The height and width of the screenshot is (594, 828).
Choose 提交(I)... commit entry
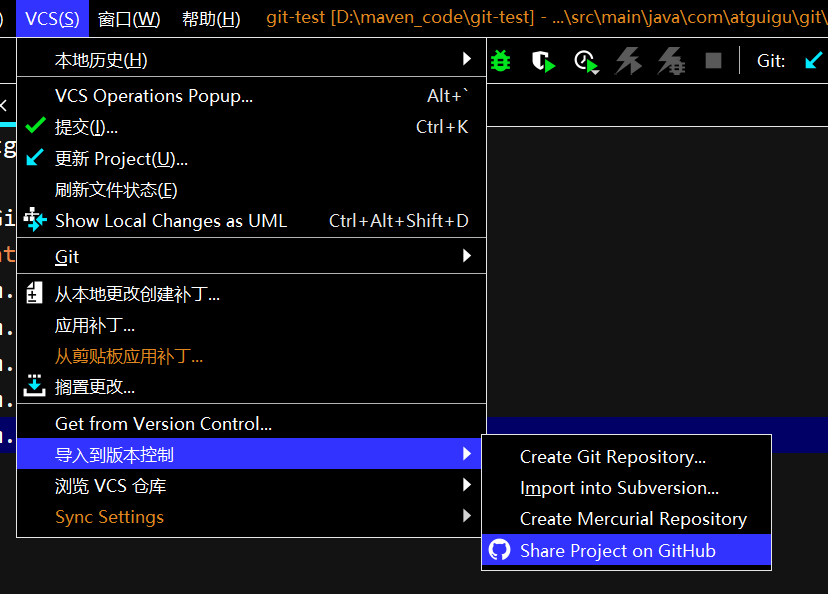coord(251,127)
